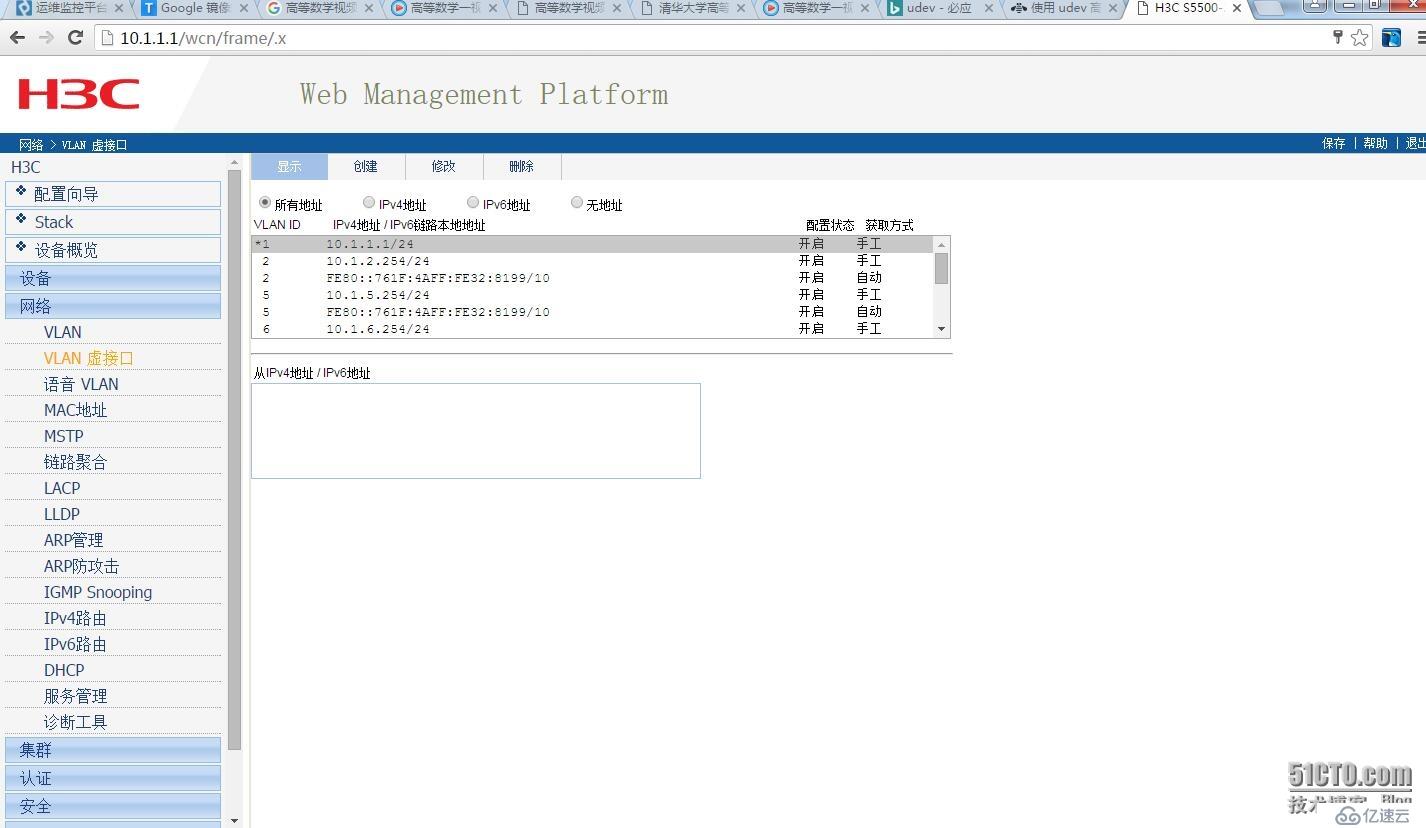Select the 所有地址 radio button
1426x828 pixels.
265,203
